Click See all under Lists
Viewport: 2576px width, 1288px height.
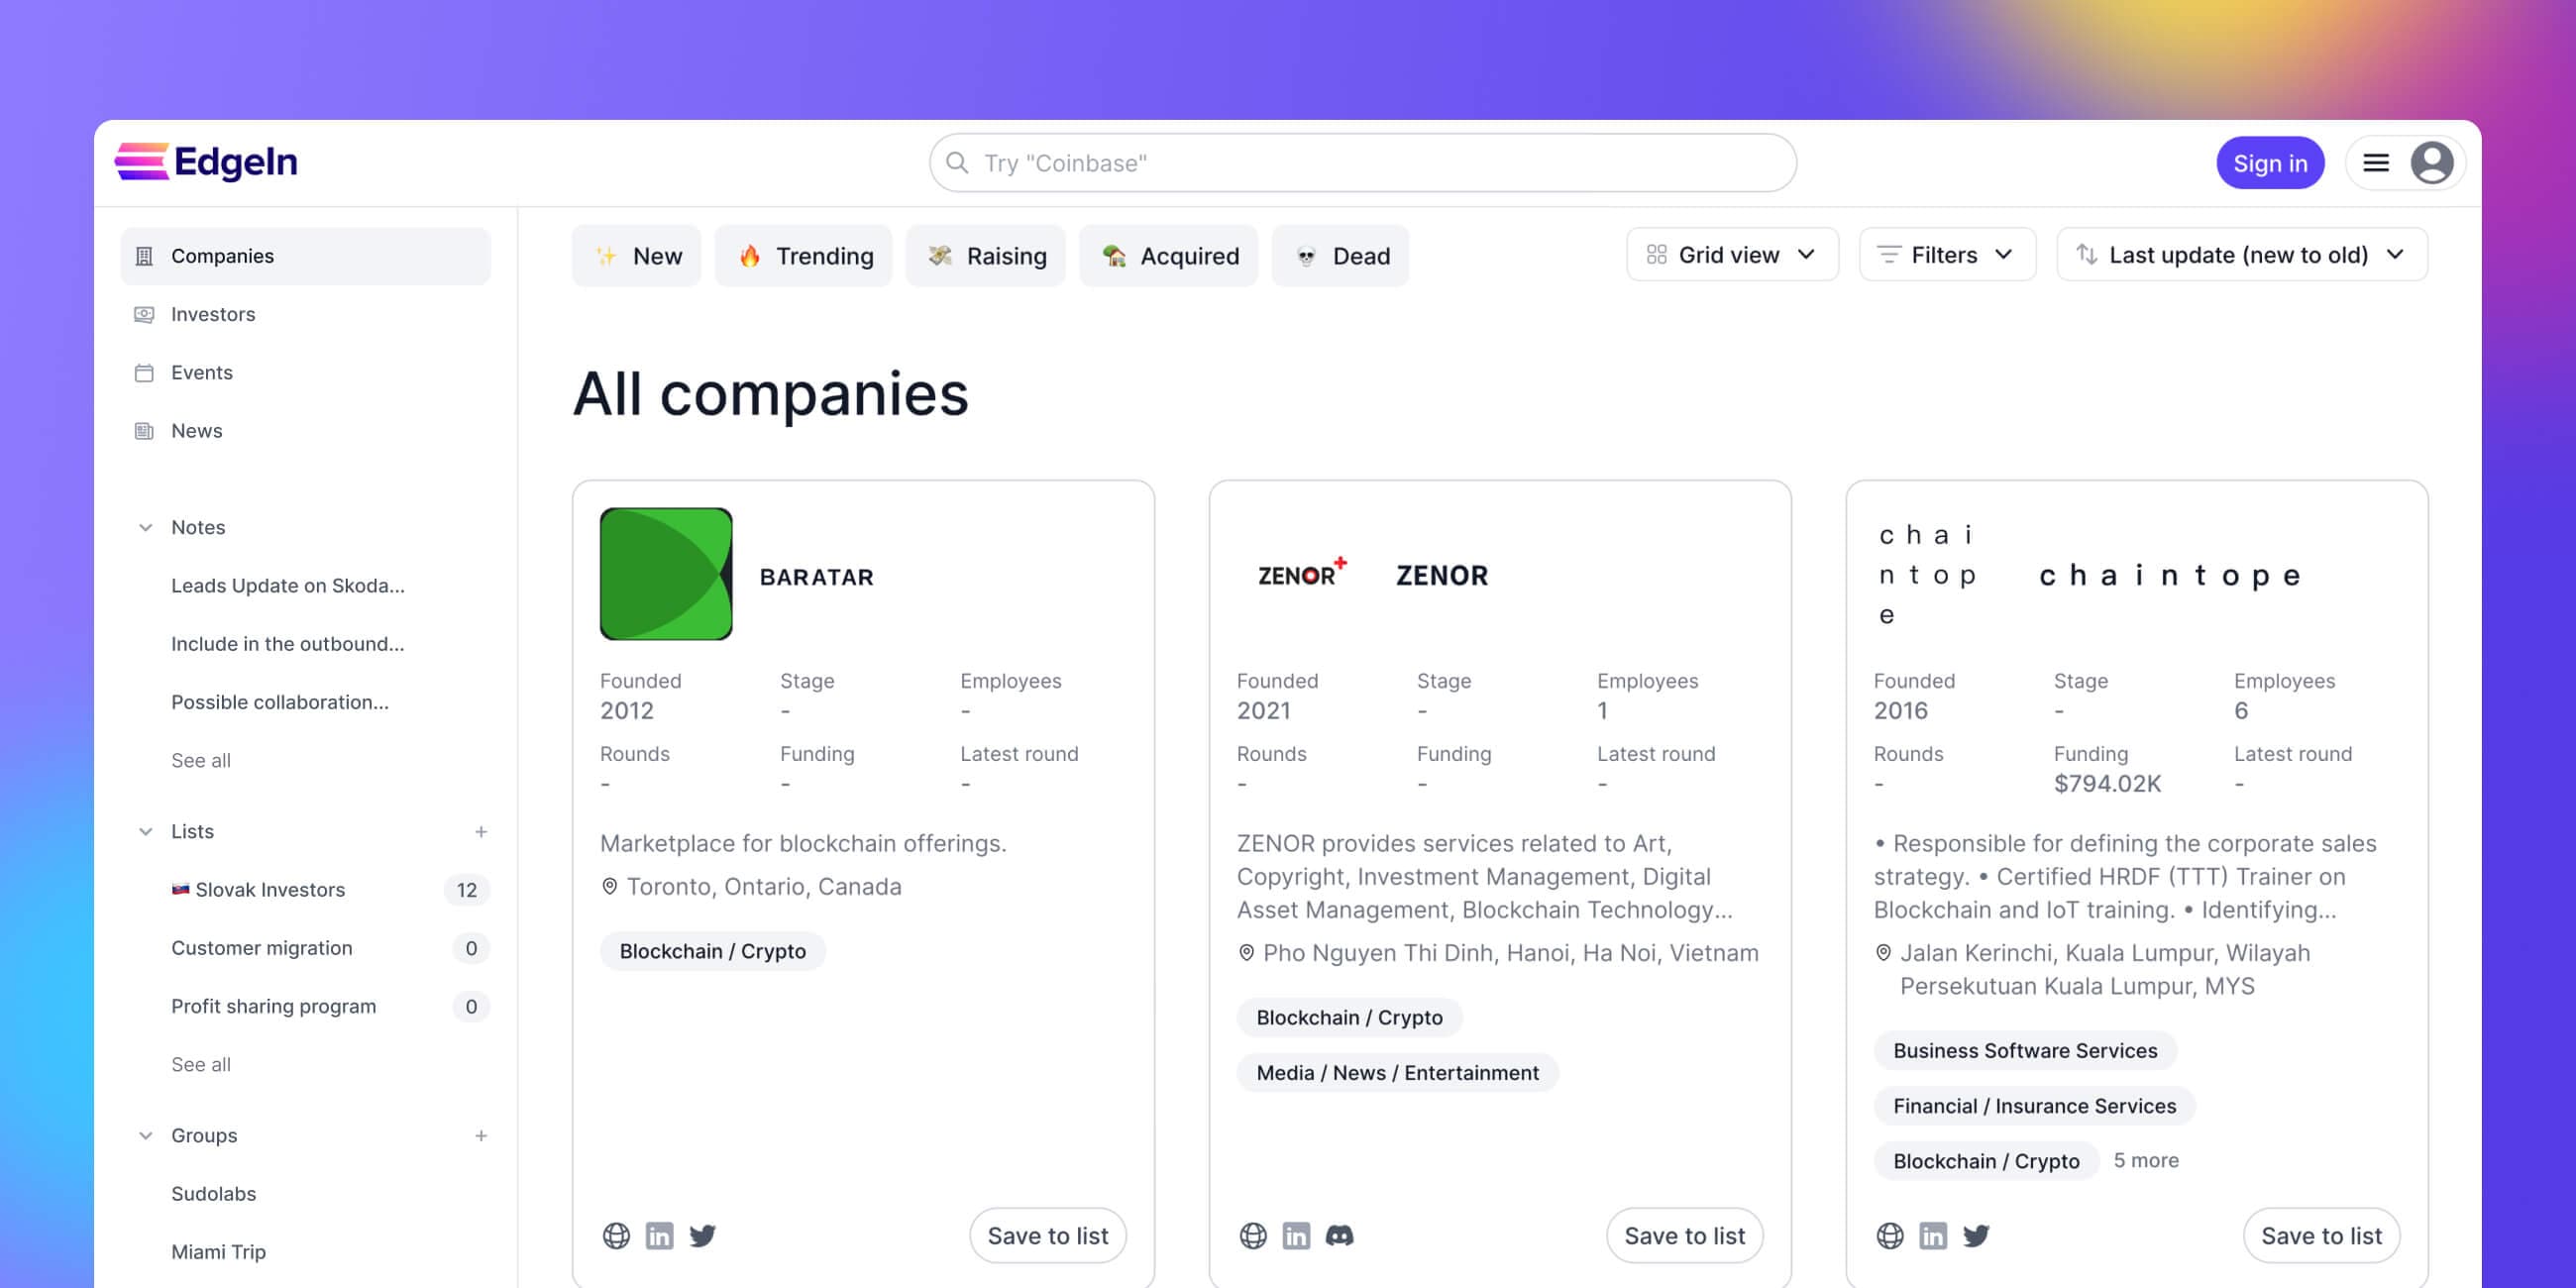[x=201, y=1065]
